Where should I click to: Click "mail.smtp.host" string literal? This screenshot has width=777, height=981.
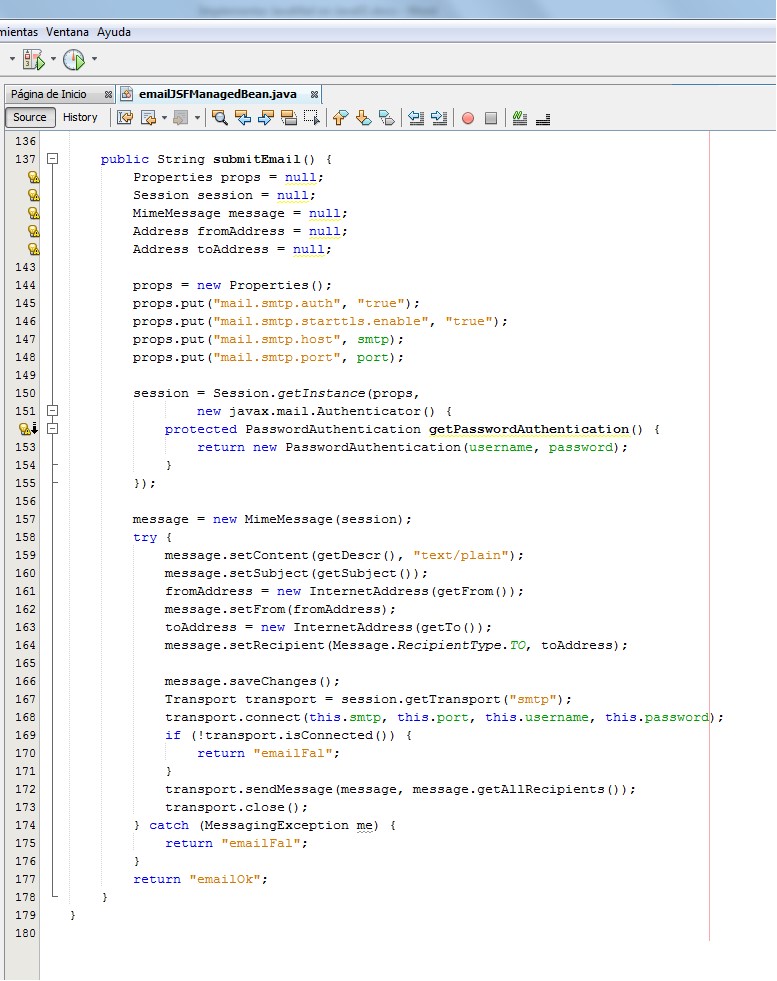[x=277, y=339]
